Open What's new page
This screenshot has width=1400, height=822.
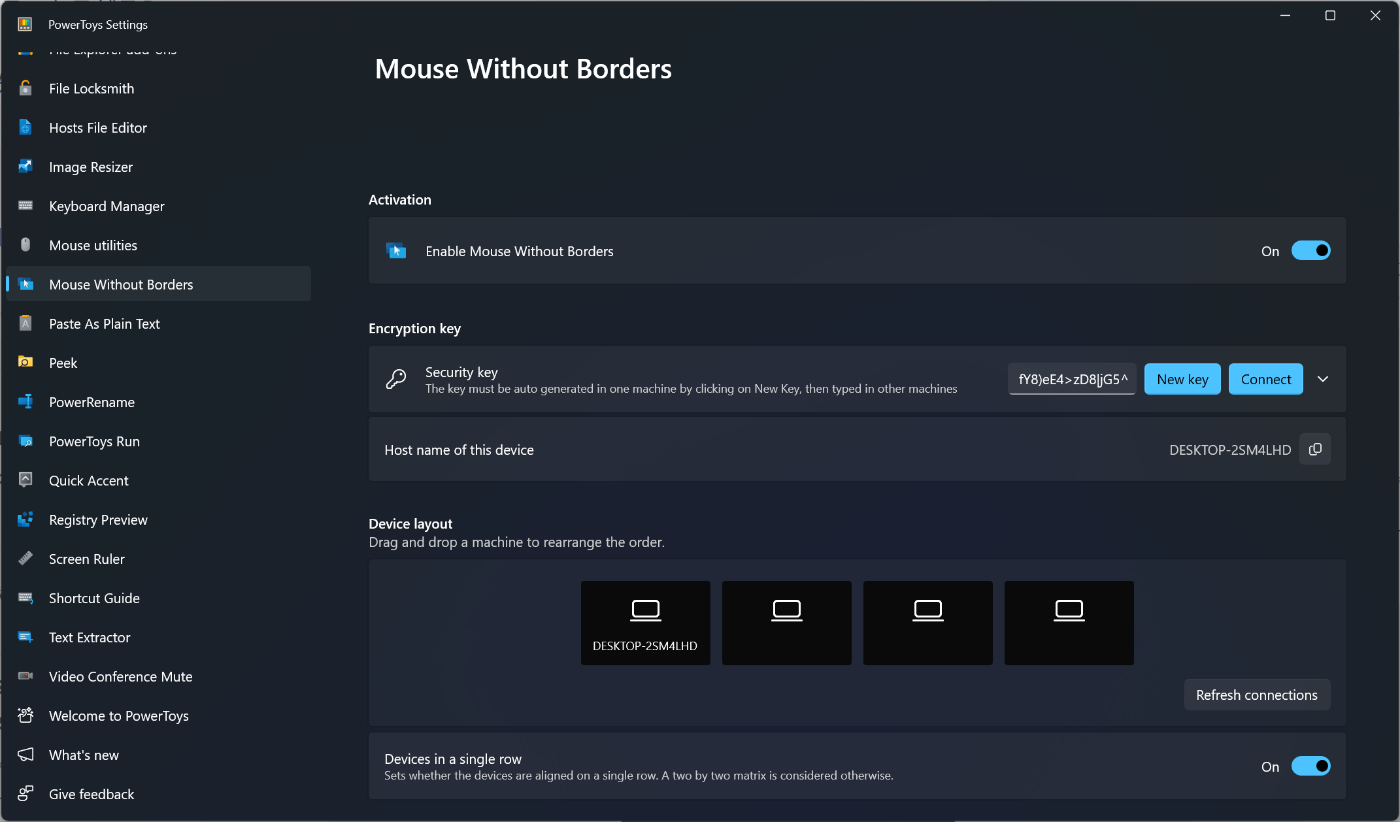[159, 755]
